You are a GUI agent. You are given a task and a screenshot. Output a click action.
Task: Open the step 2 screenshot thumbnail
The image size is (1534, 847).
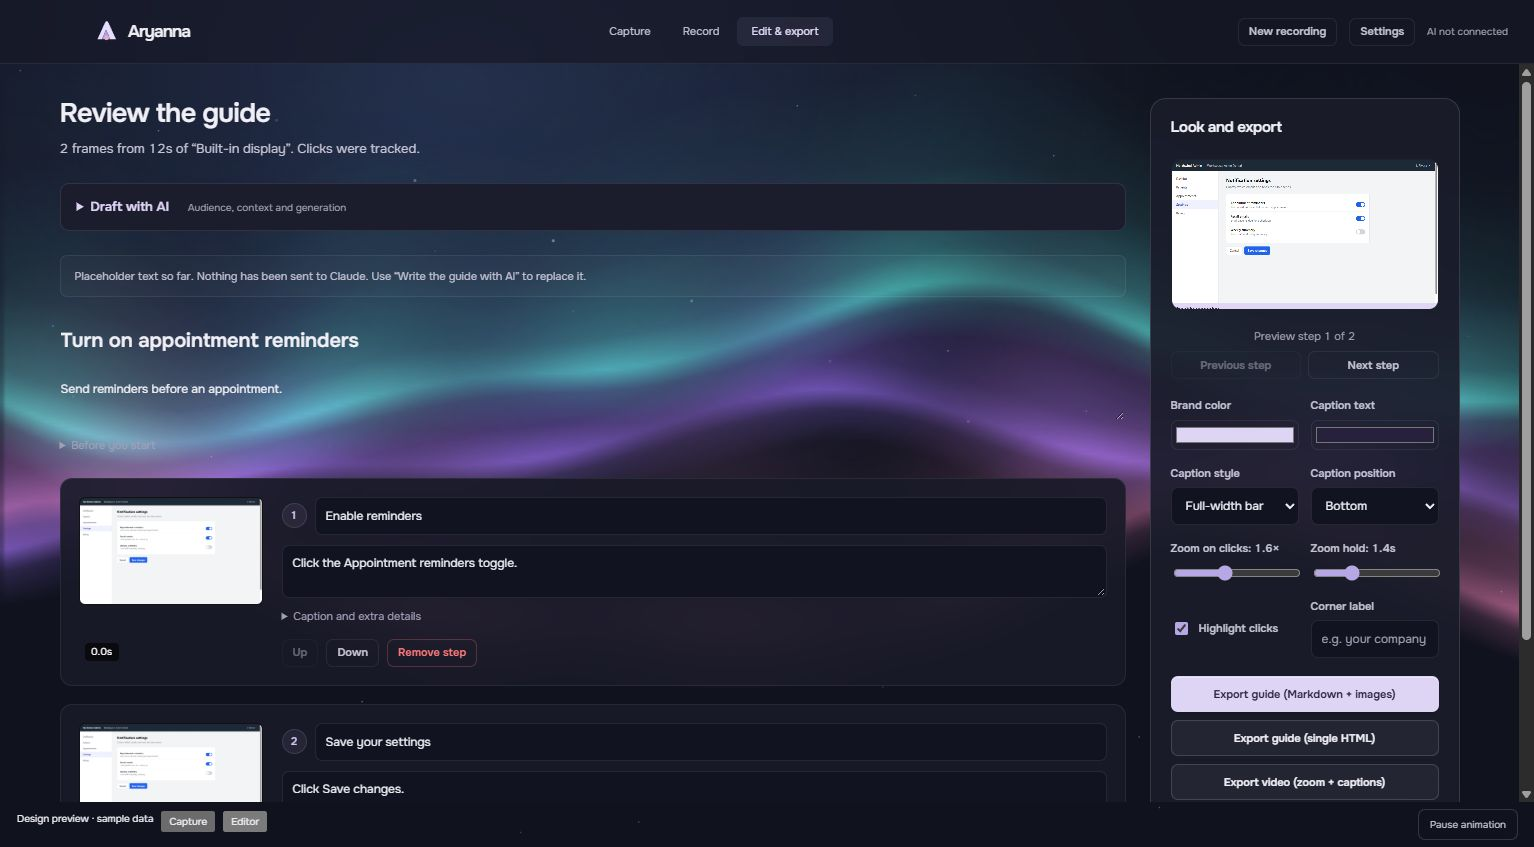171,763
